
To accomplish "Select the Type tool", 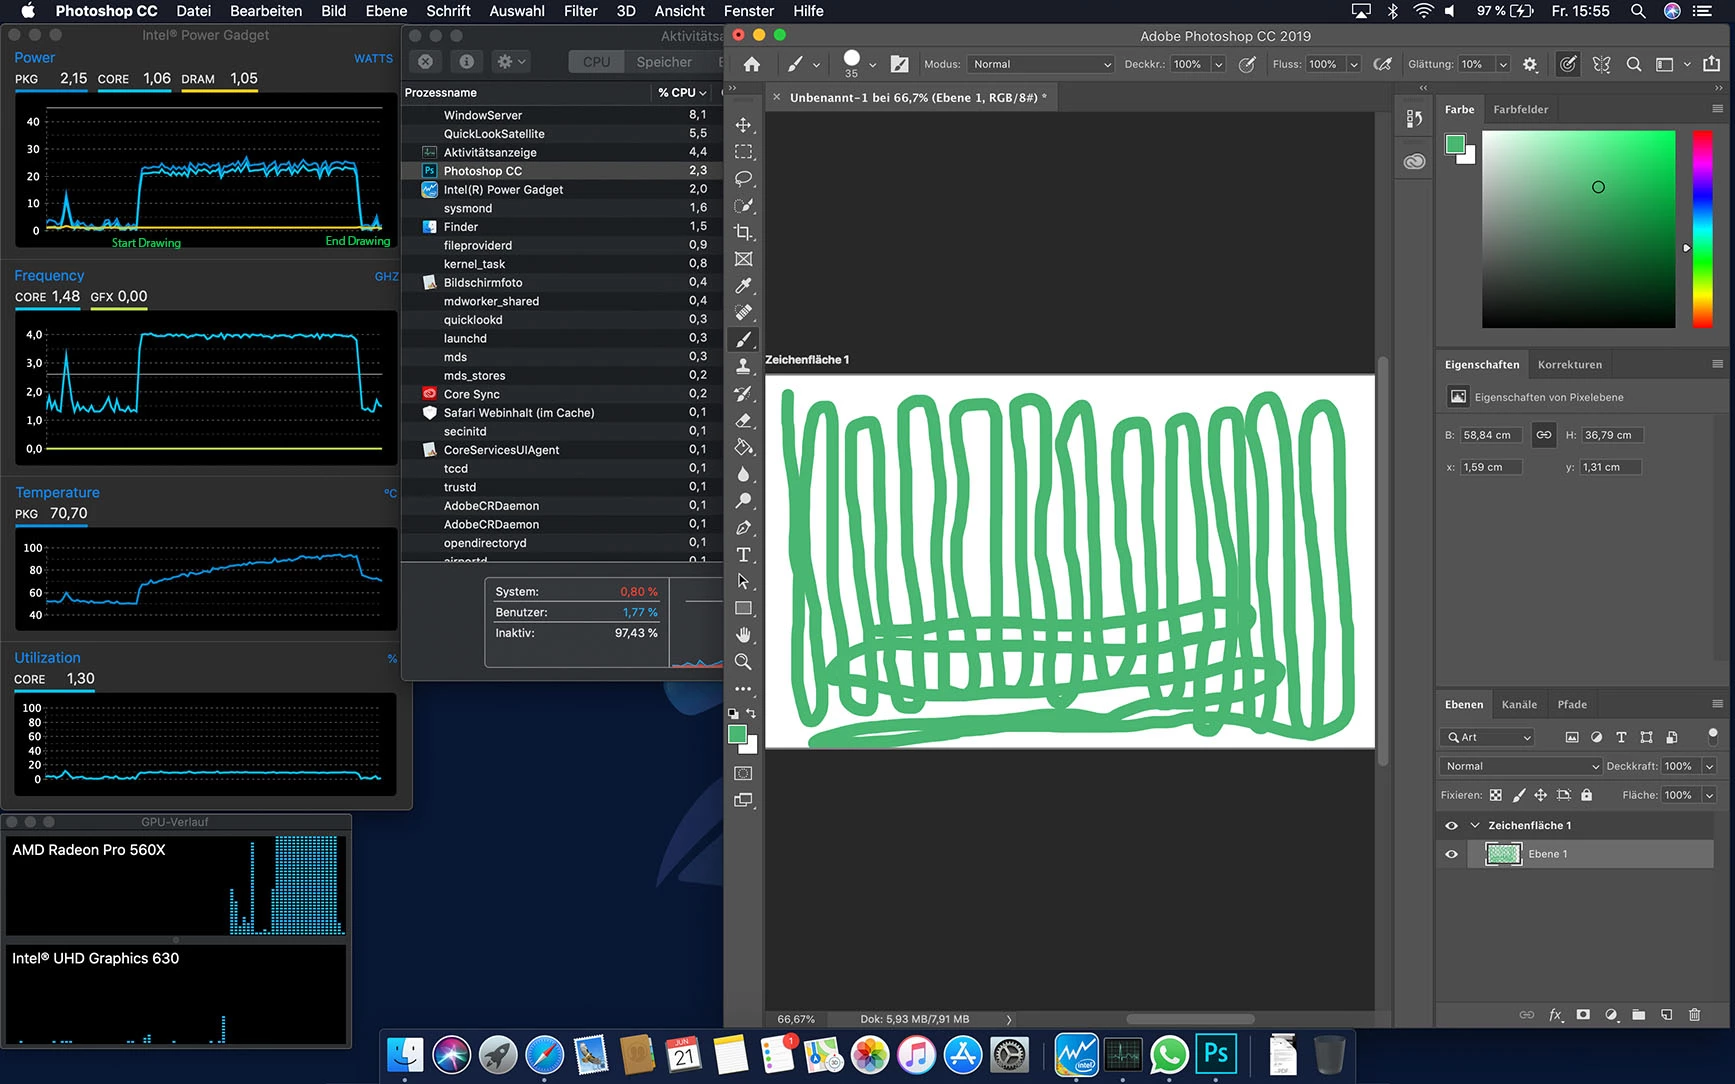I will [743, 555].
